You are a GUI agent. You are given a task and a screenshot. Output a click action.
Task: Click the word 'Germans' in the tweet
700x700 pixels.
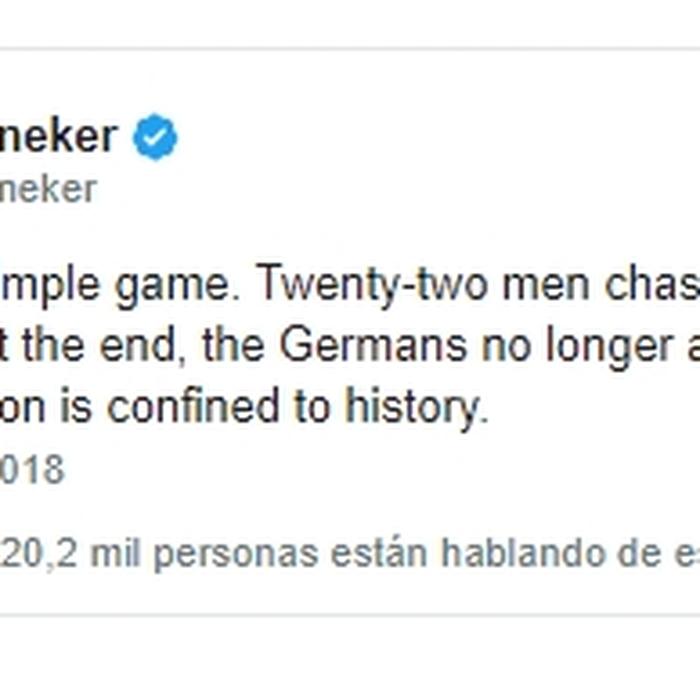pyautogui.click(x=373, y=346)
